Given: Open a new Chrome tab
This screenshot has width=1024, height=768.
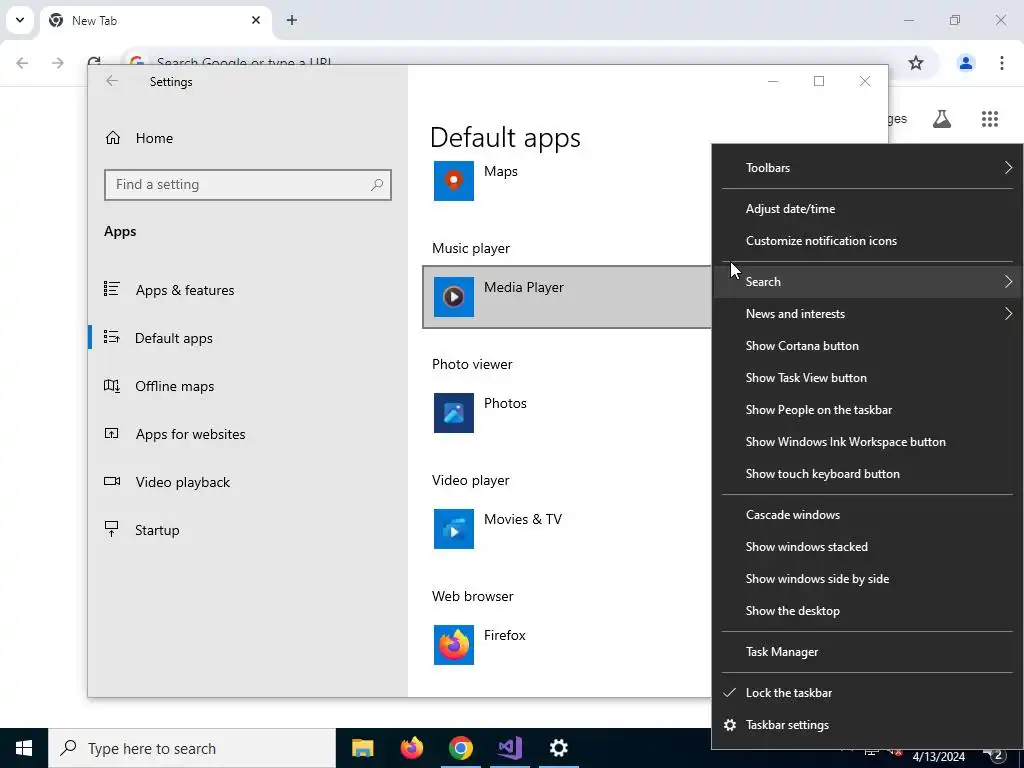Looking at the screenshot, I should point(292,20).
